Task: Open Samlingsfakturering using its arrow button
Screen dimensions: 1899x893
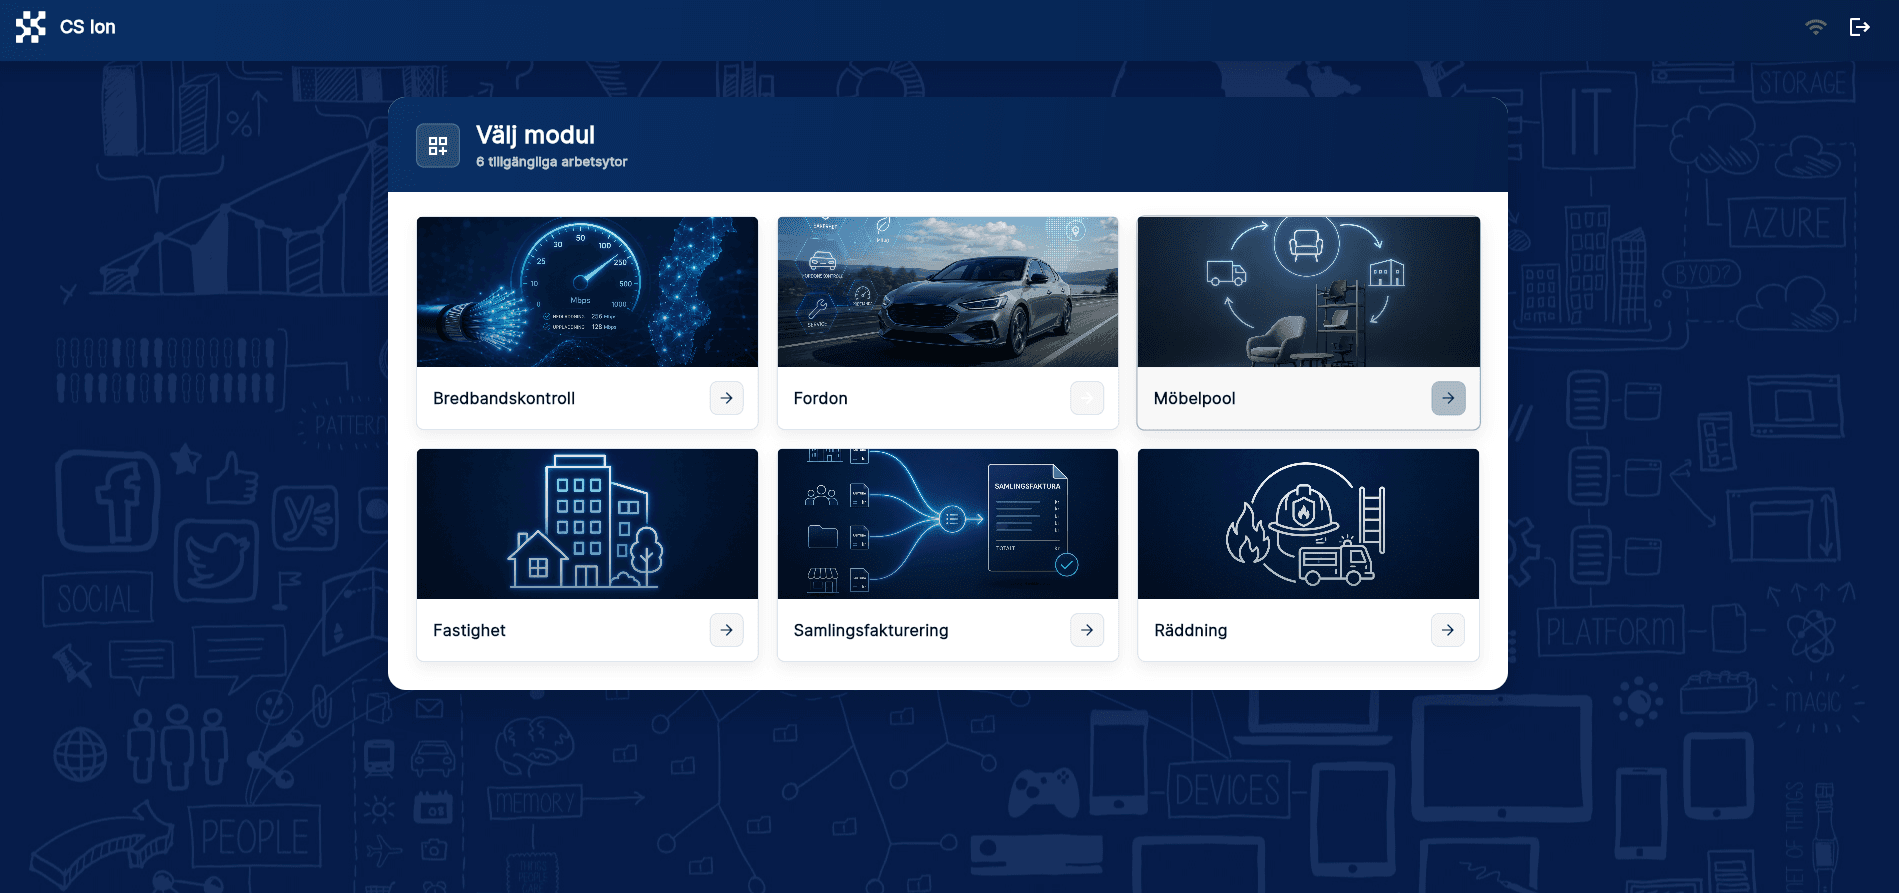Action: pyautogui.click(x=1087, y=630)
